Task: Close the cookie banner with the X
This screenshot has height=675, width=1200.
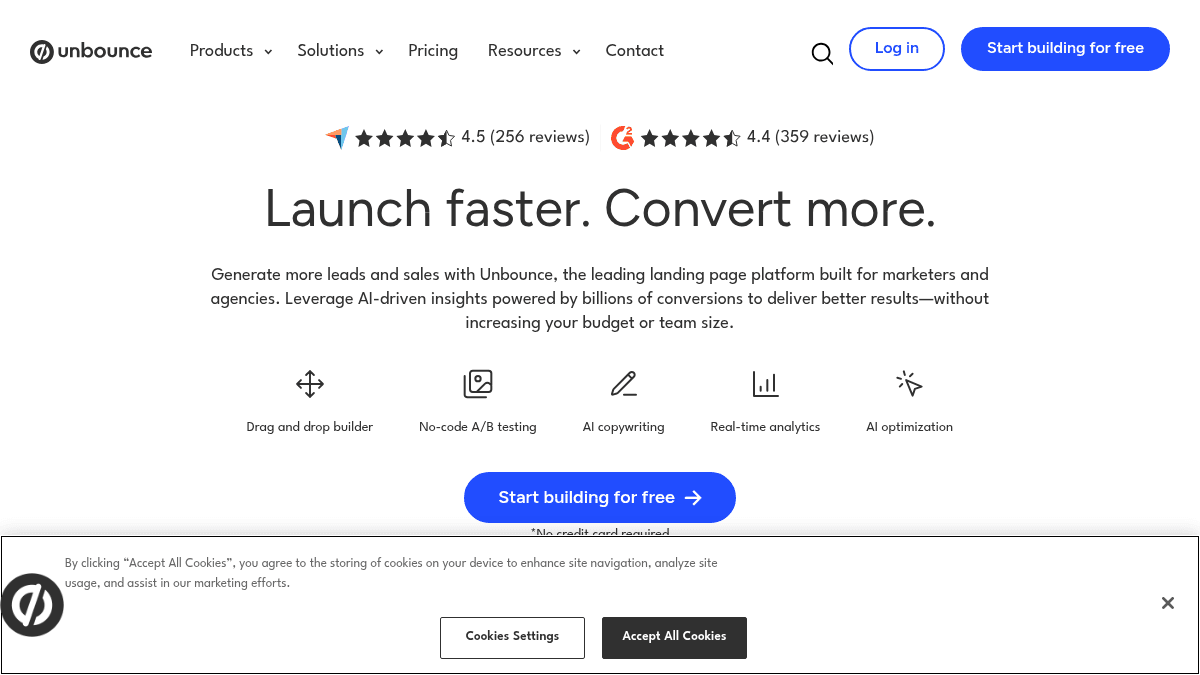Action: pos(1167,603)
